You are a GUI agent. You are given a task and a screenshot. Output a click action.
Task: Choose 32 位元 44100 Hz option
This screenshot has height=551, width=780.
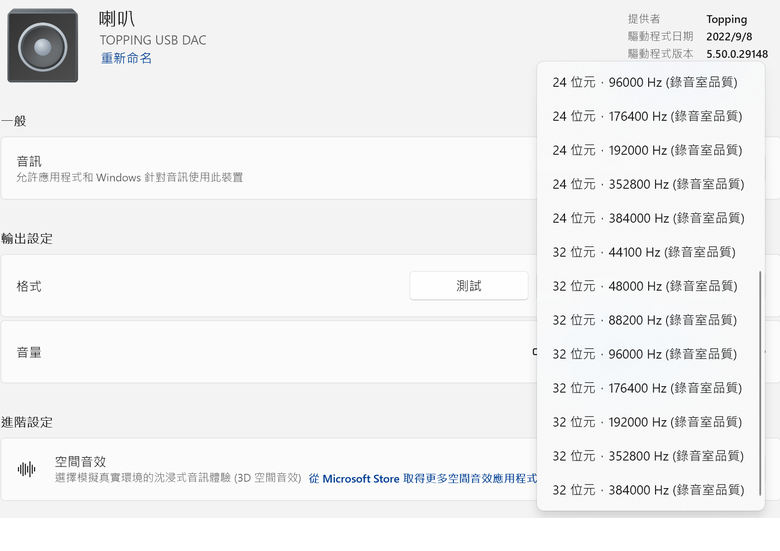pyautogui.click(x=651, y=252)
